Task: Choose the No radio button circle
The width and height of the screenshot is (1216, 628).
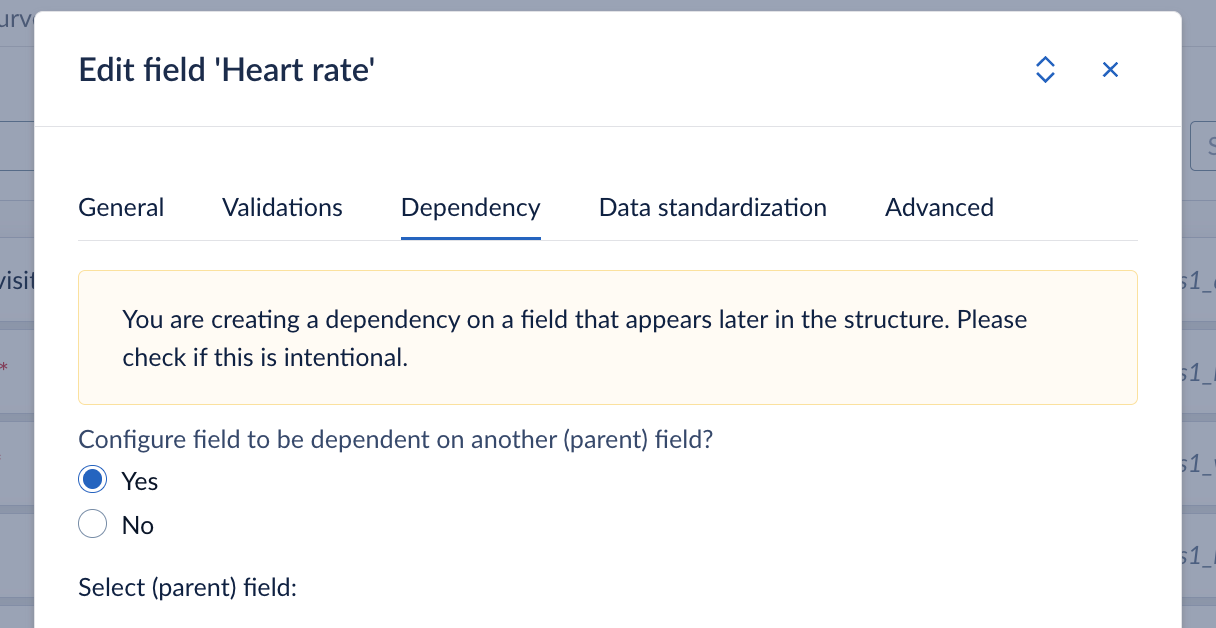Action: pyautogui.click(x=93, y=524)
